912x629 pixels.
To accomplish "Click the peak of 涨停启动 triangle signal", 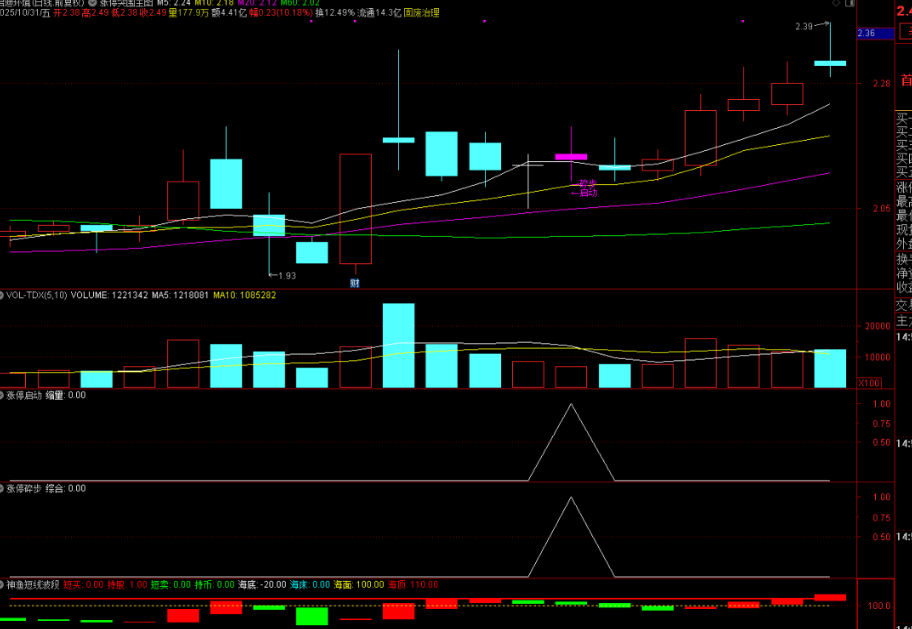I will click(571, 404).
